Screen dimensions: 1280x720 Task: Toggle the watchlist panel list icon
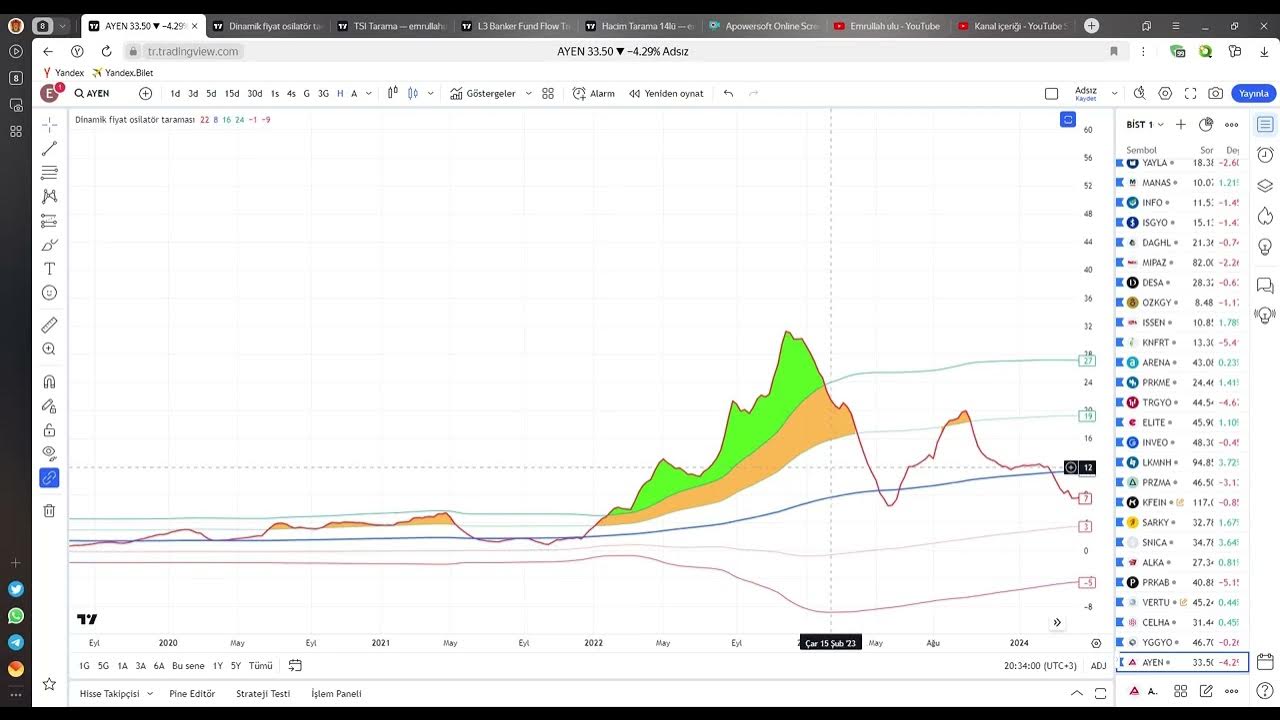pyautogui.click(x=1265, y=125)
